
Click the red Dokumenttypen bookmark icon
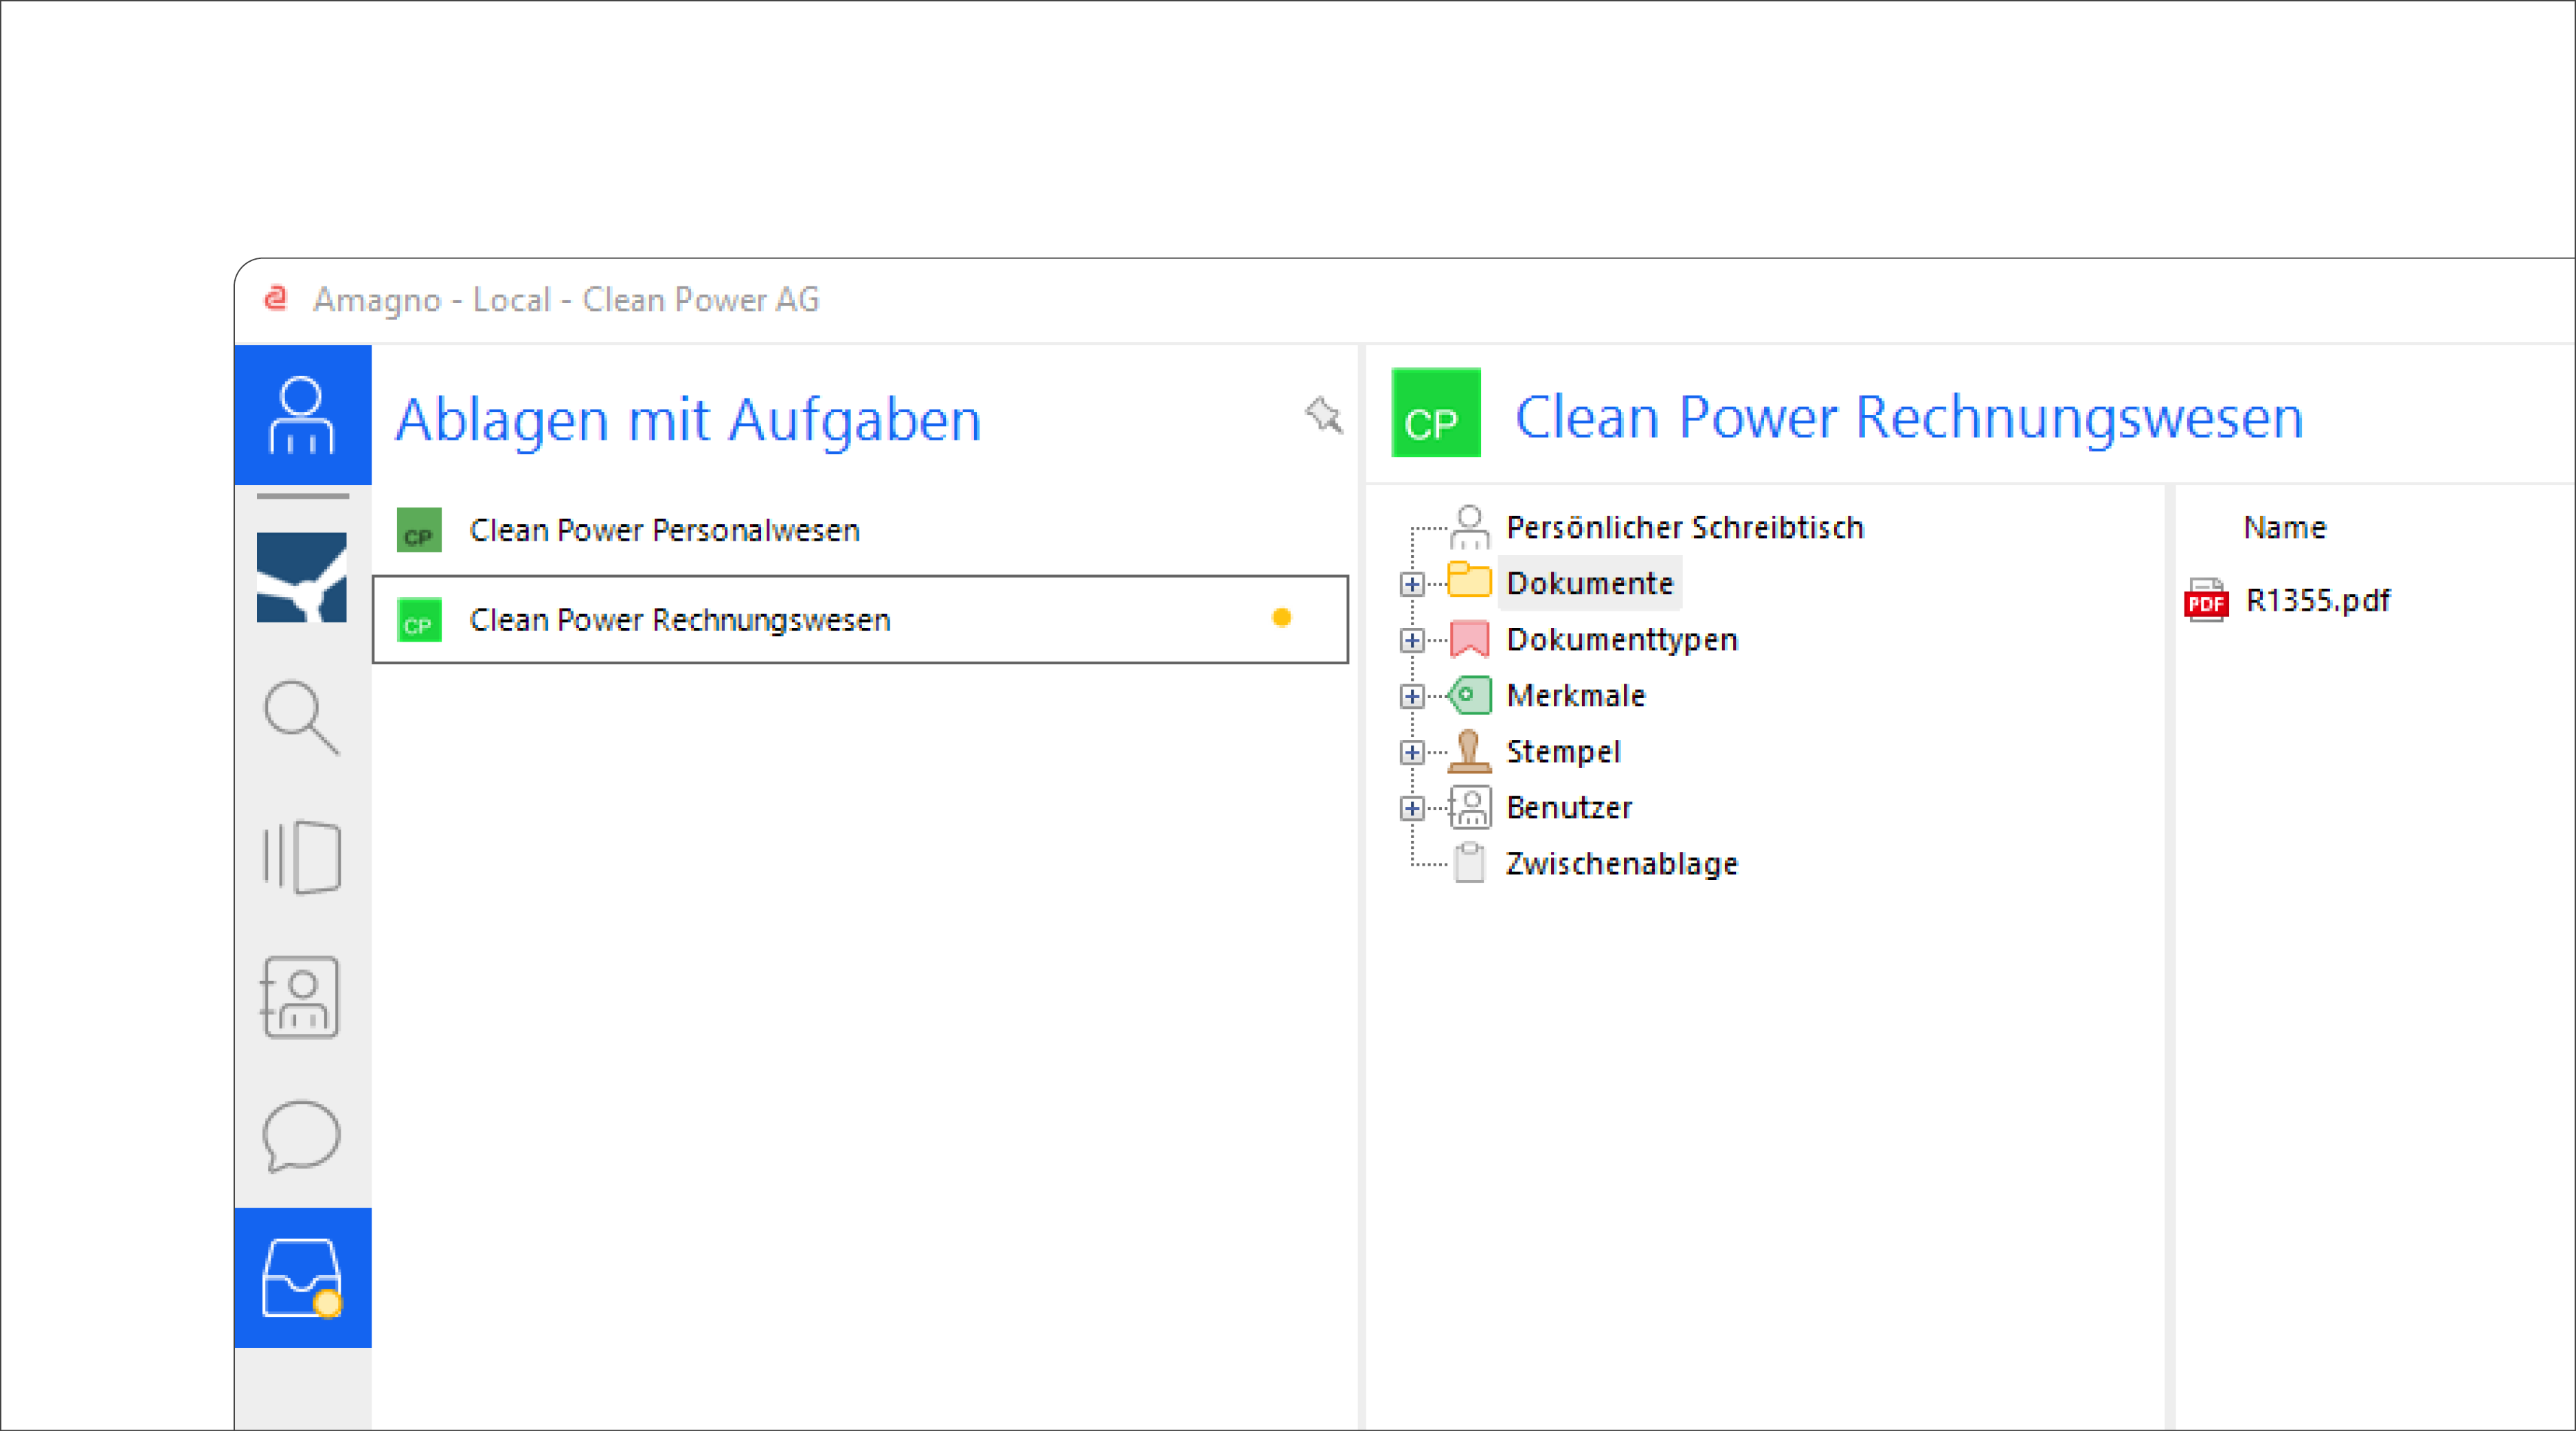(x=1469, y=639)
